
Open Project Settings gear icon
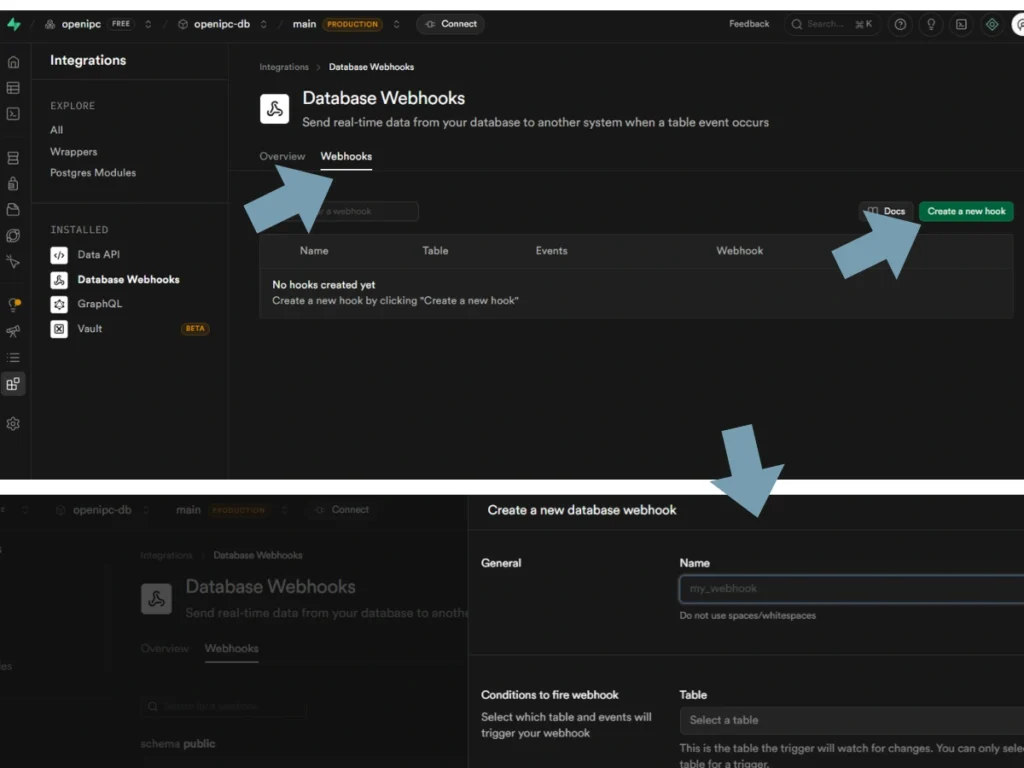(x=13, y=424)
